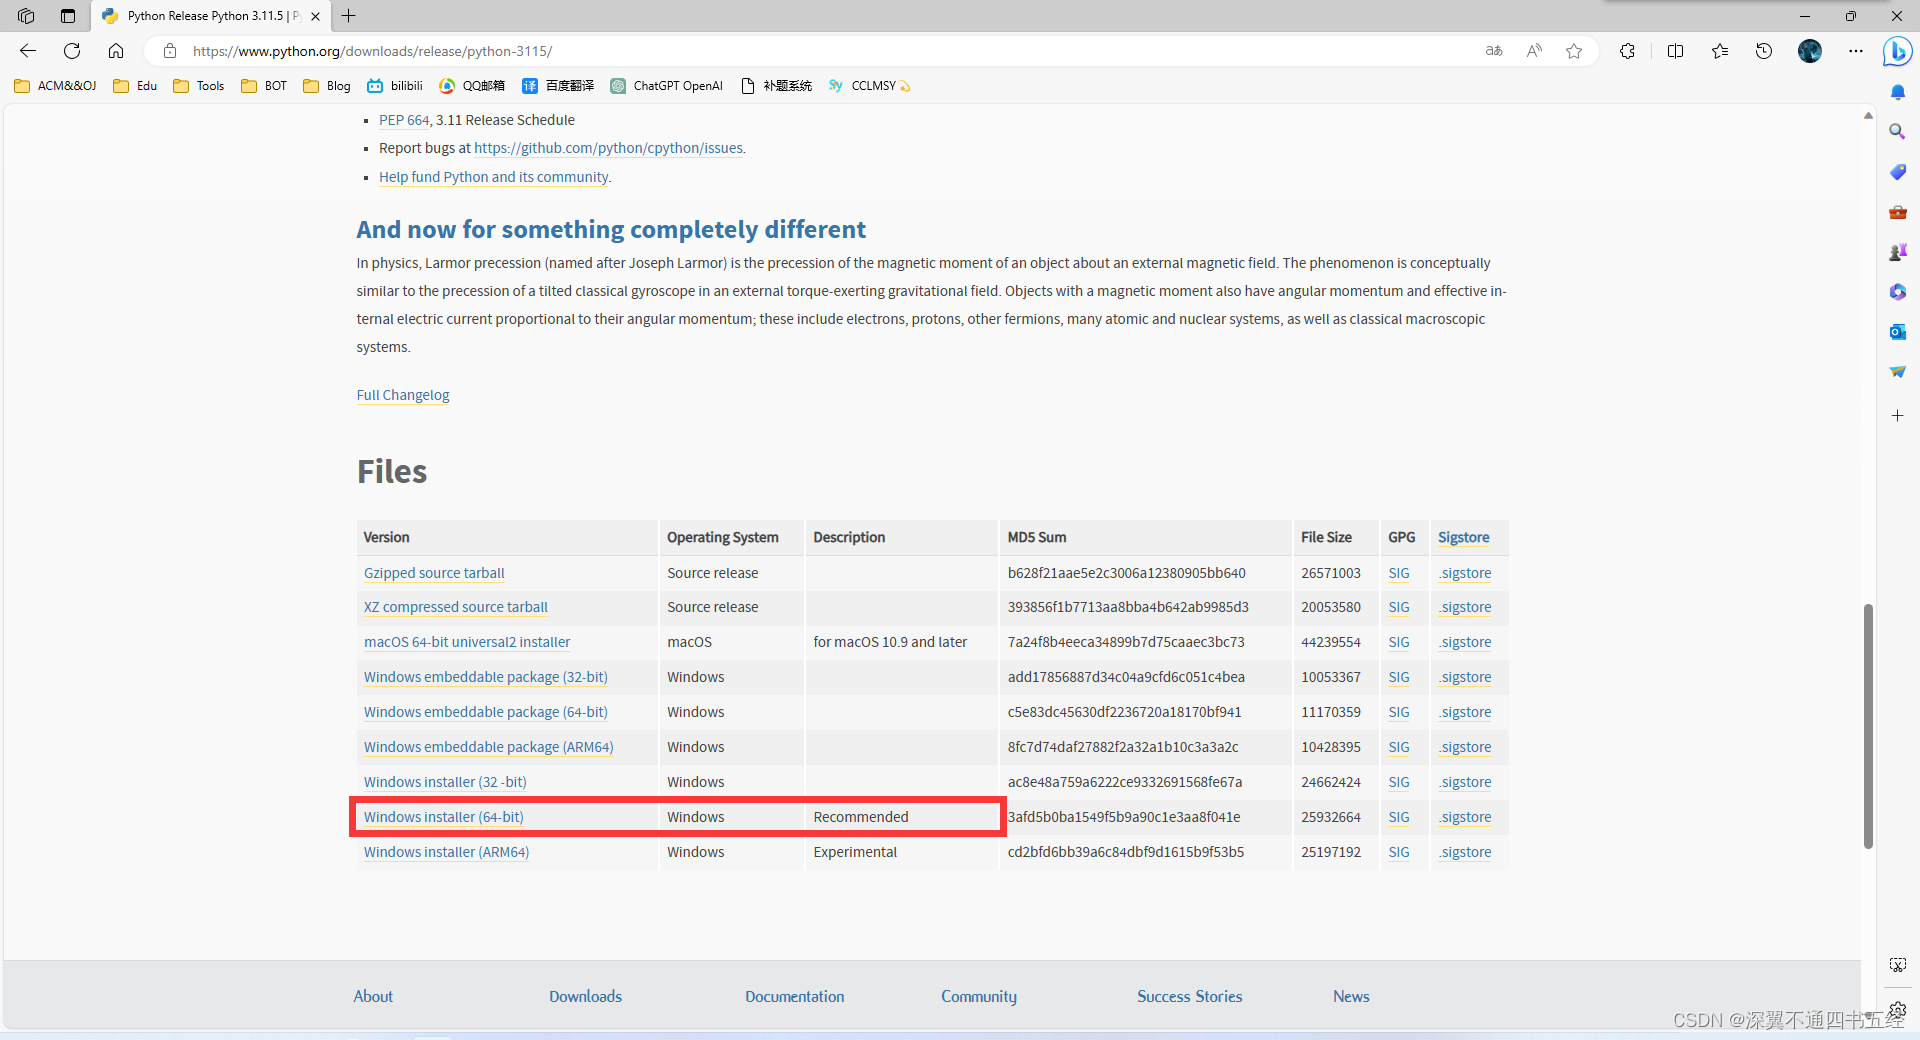Click the scrollbar up arrow
The width and height of the screenshot is (1920, 1040).
tap(1868, 116)
